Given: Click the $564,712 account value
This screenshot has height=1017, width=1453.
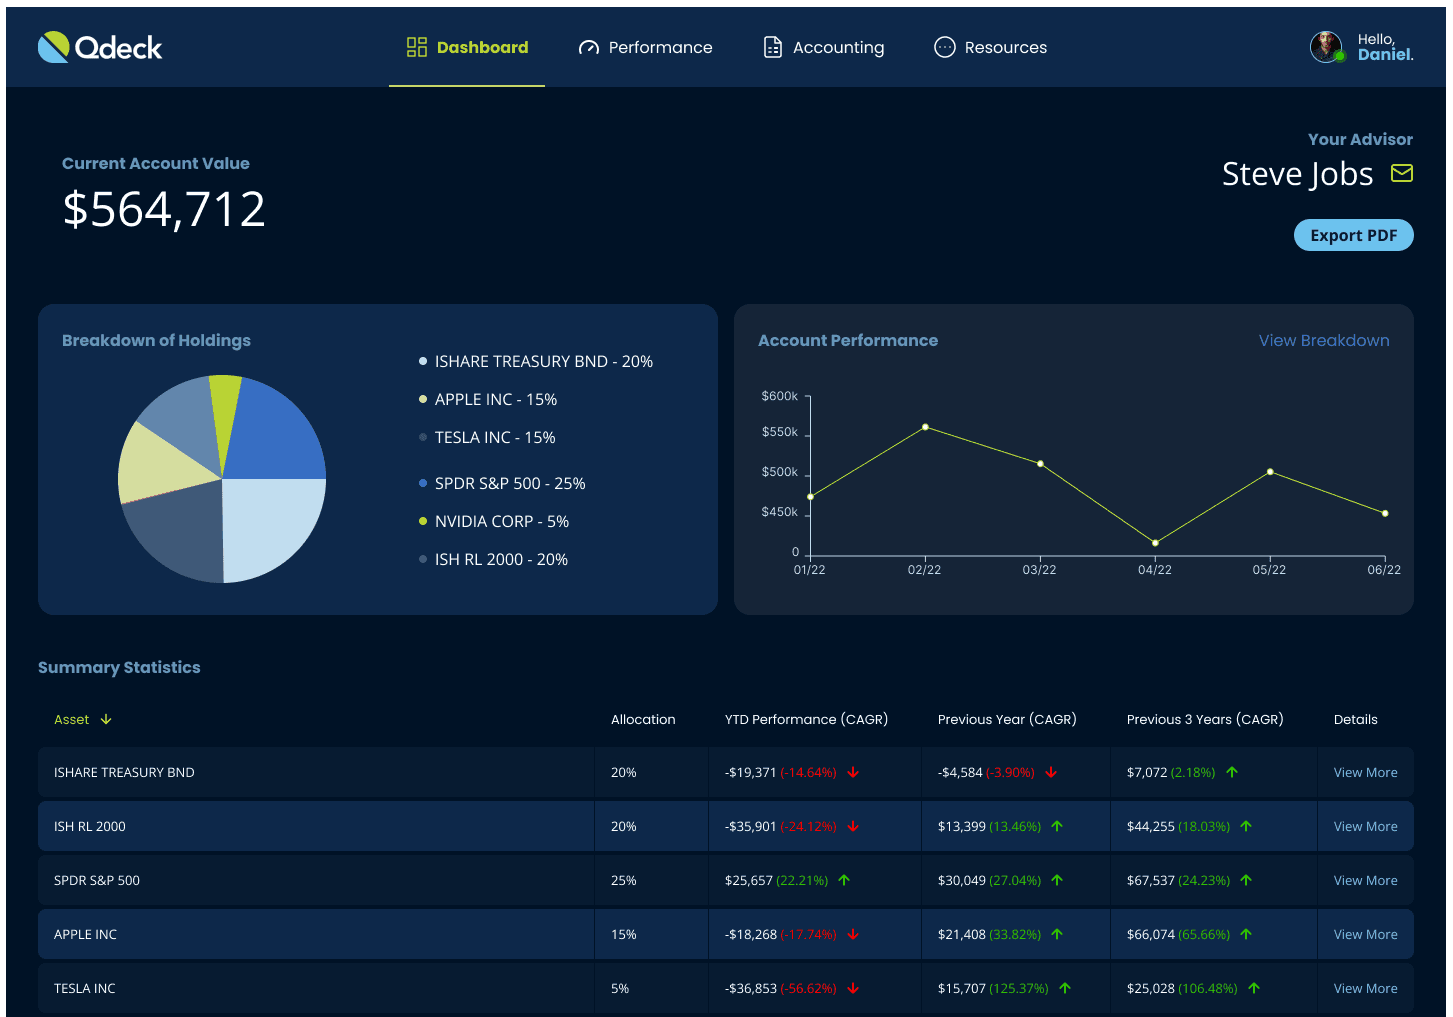Looking at the screenshot, I should pos(164,209).
